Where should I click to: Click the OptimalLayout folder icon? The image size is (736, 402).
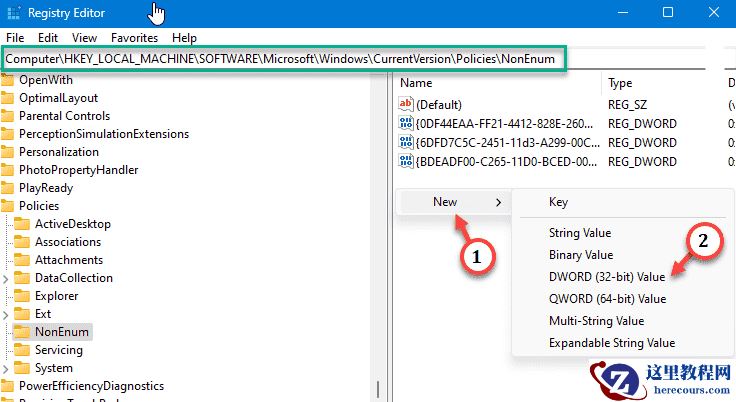pyautogui.click(x=7, y=98)
